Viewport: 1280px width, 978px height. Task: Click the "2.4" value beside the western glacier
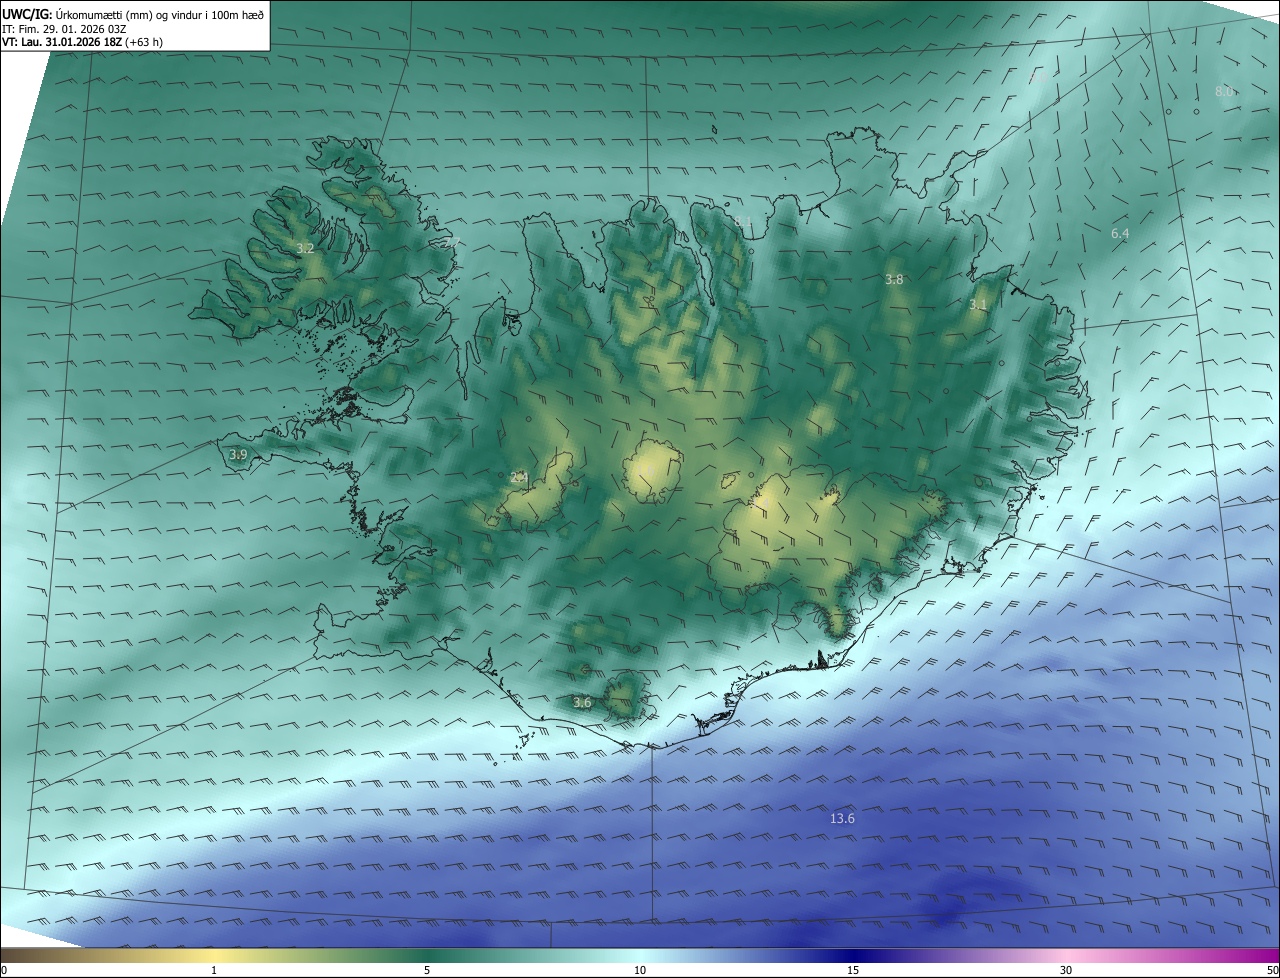point(518,478)
